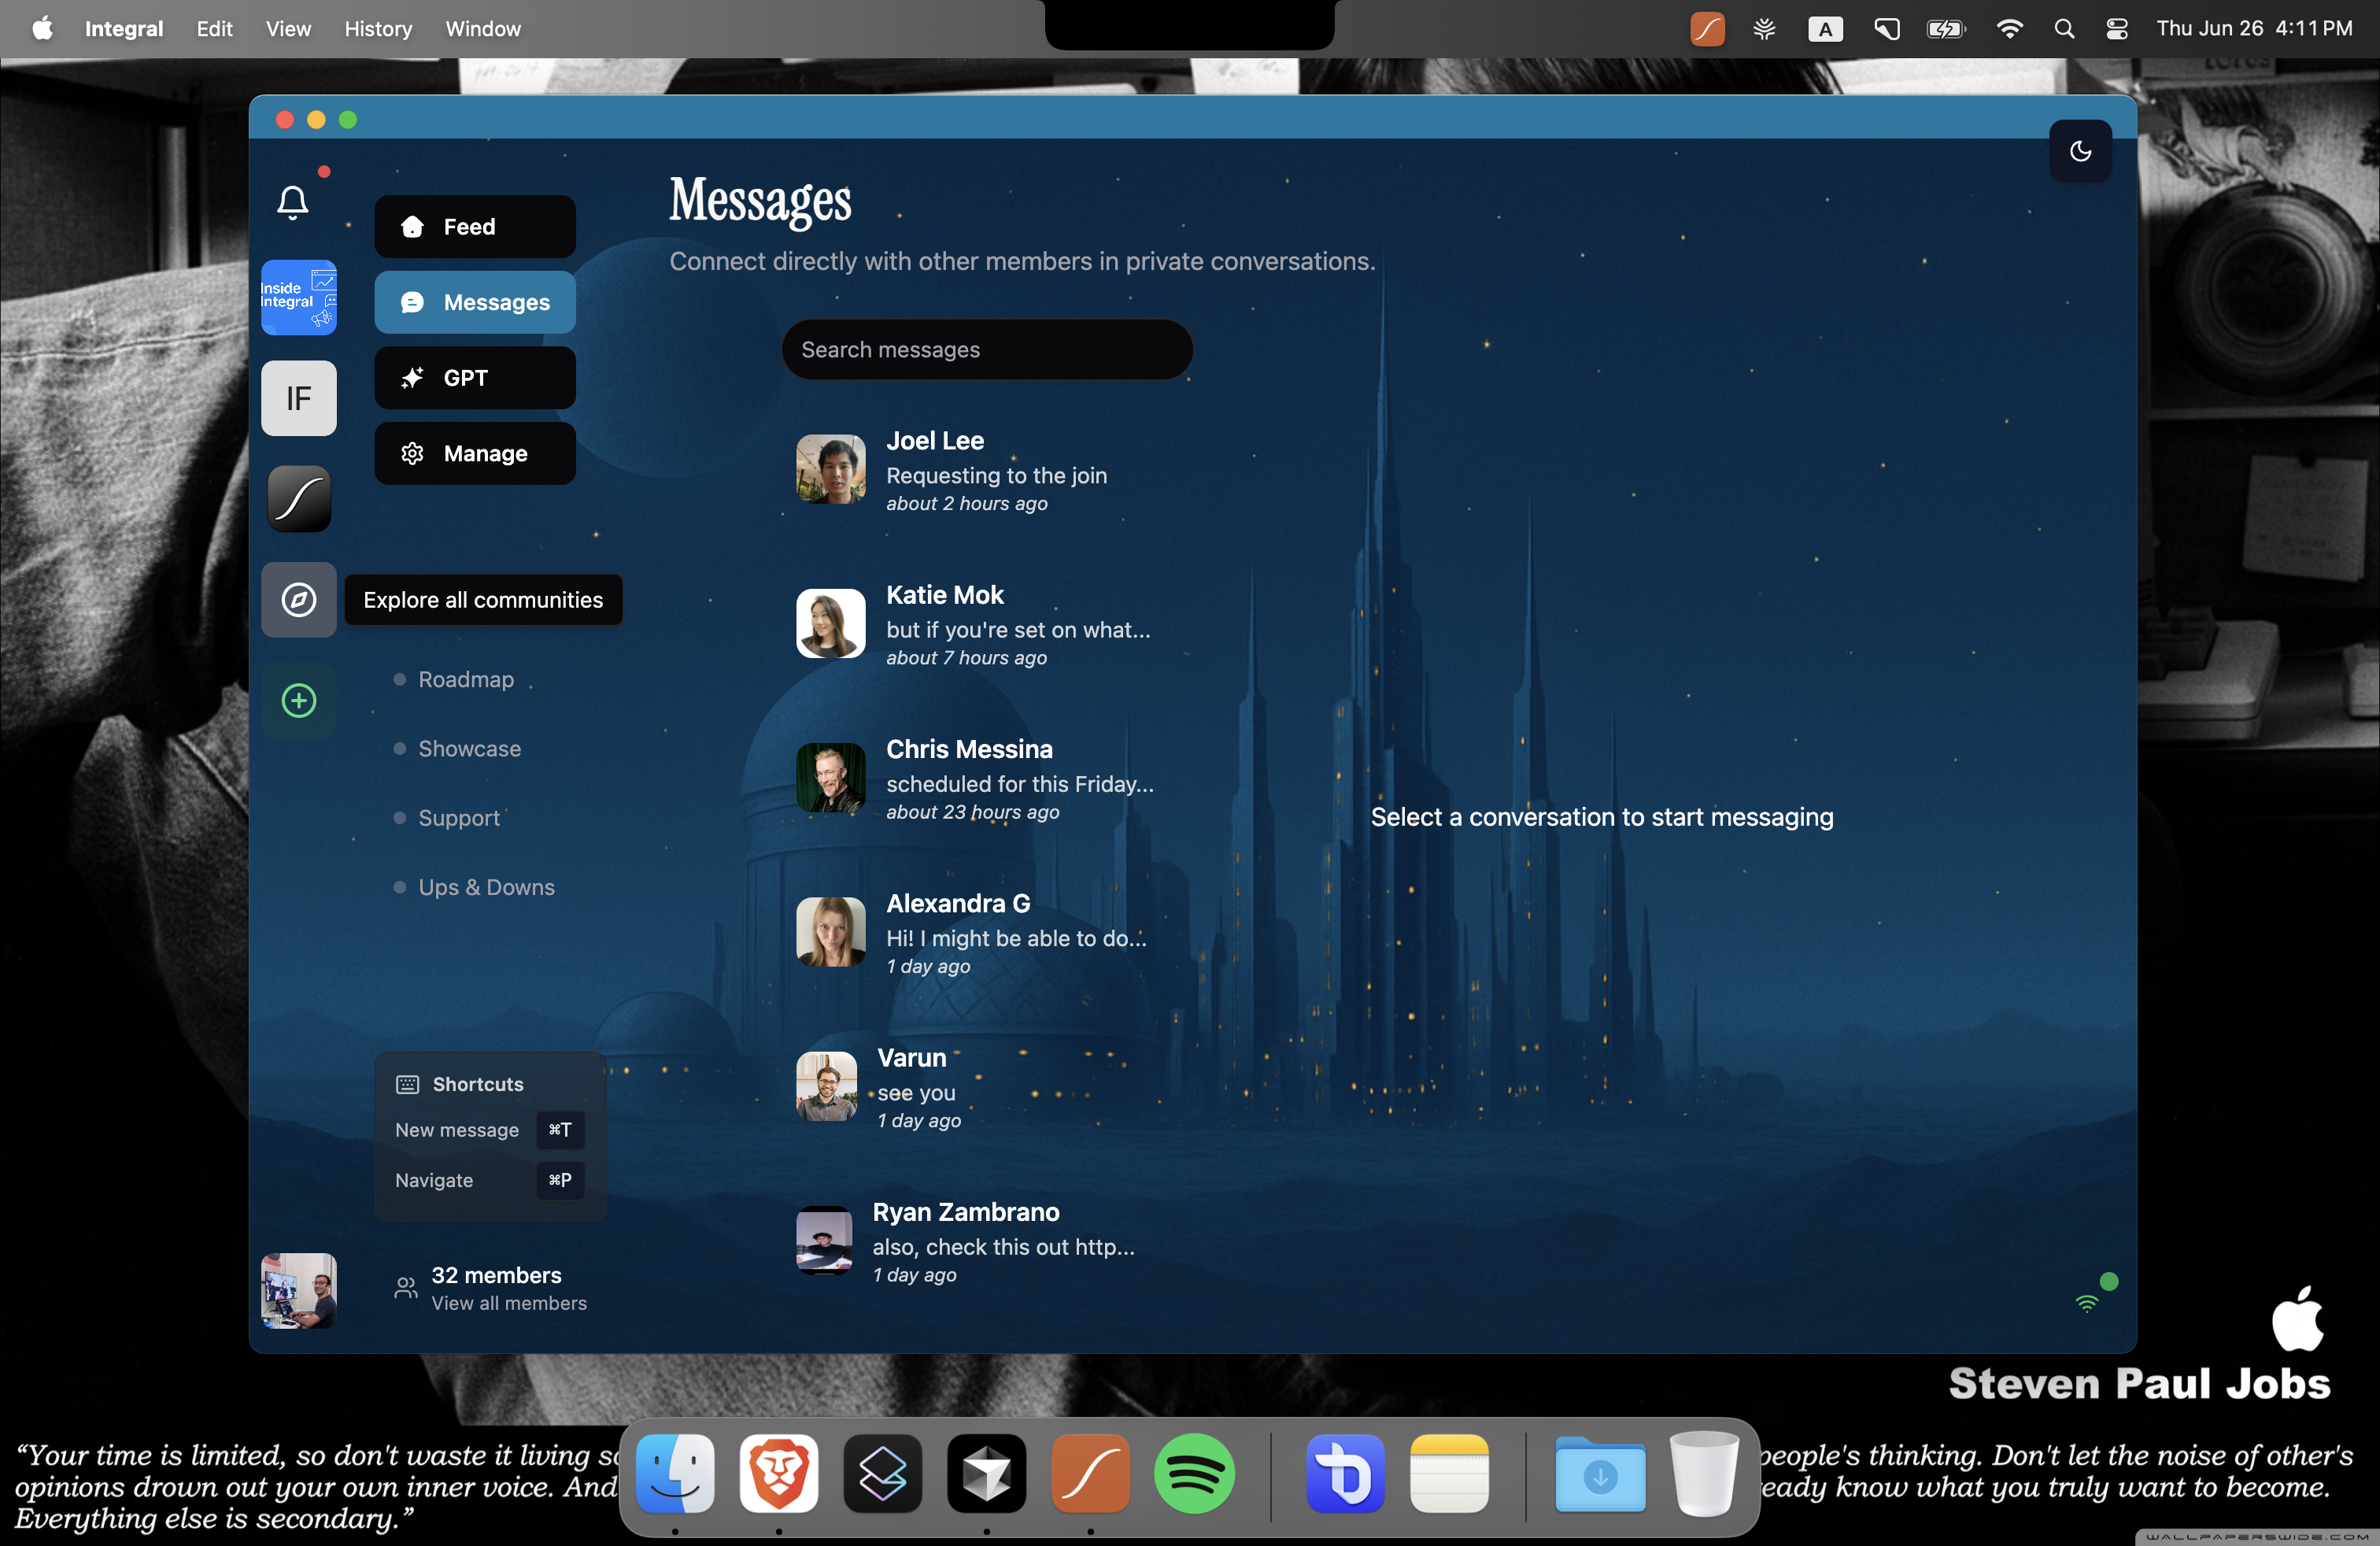
Task: Open the IF community icon
Action: (298, 398)
